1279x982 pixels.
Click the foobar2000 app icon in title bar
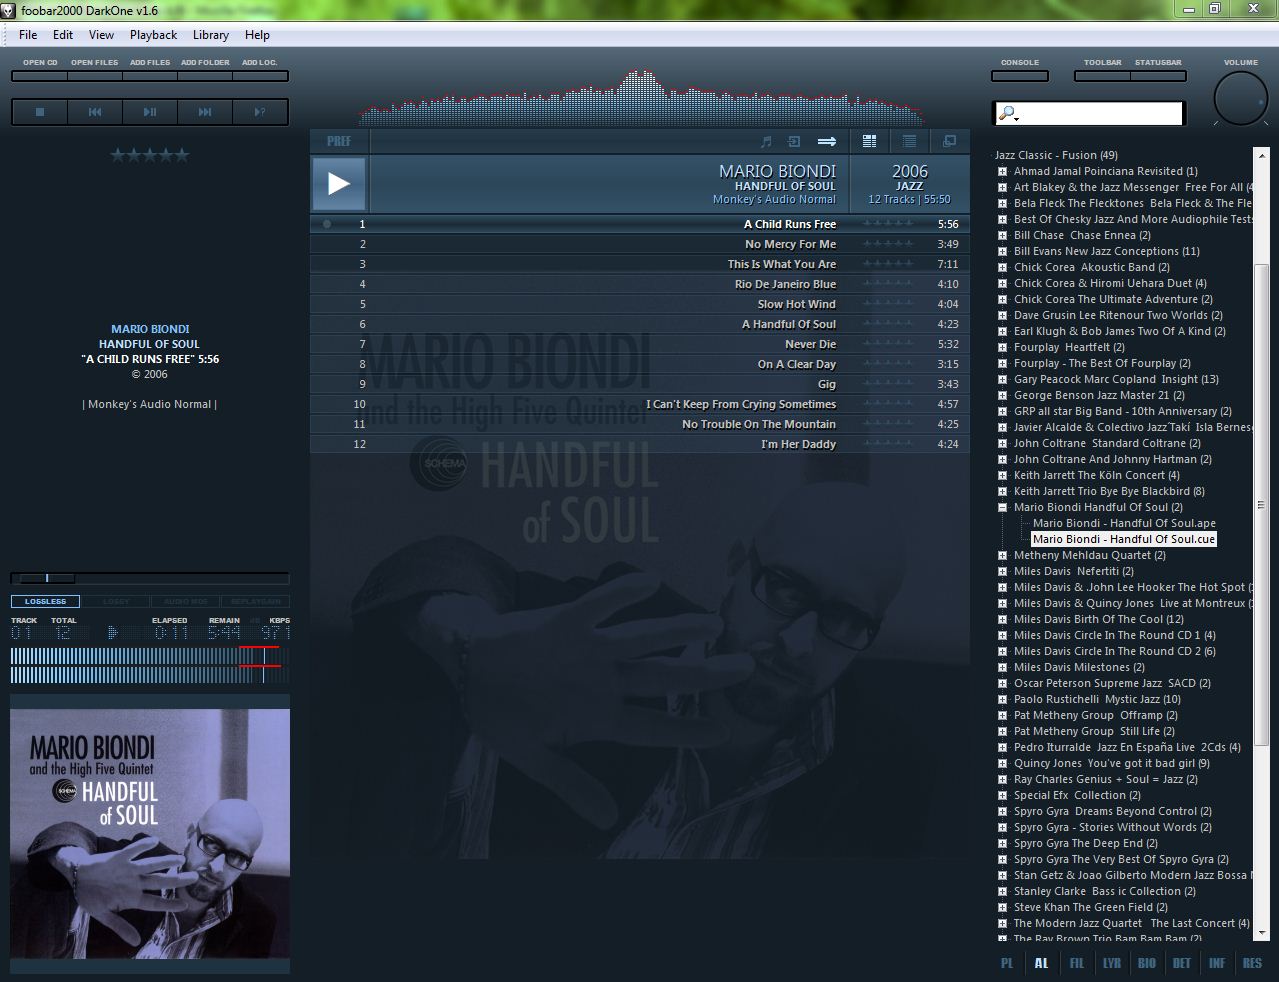pyautogui.click(x=9, y=9)
